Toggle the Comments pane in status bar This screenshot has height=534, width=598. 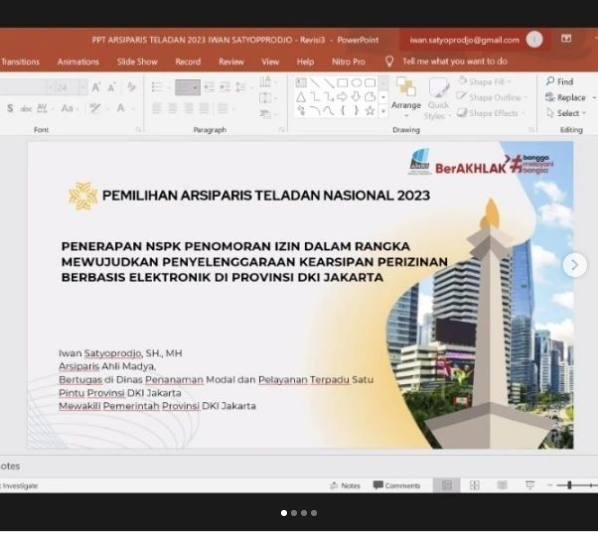397,486
